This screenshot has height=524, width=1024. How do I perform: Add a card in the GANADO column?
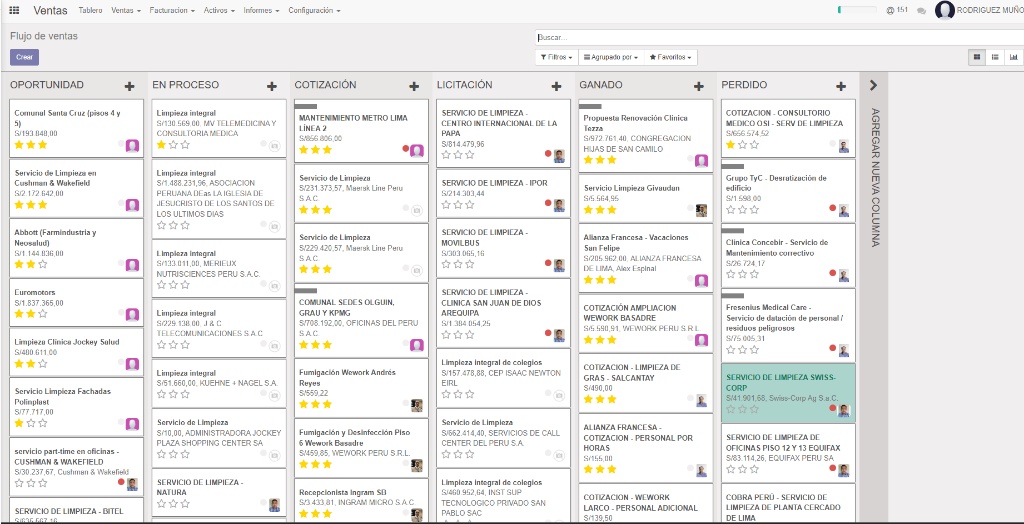(x=699, y=86)
